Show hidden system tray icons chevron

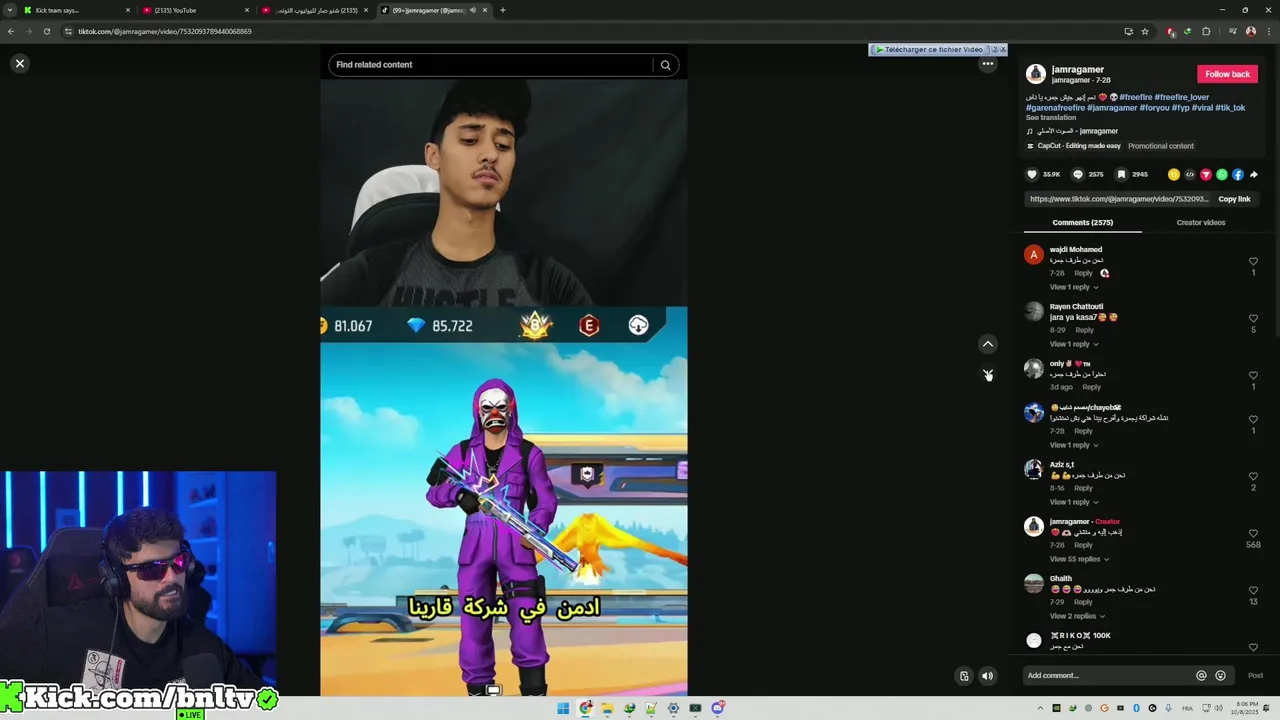(x=1040, y=708)
